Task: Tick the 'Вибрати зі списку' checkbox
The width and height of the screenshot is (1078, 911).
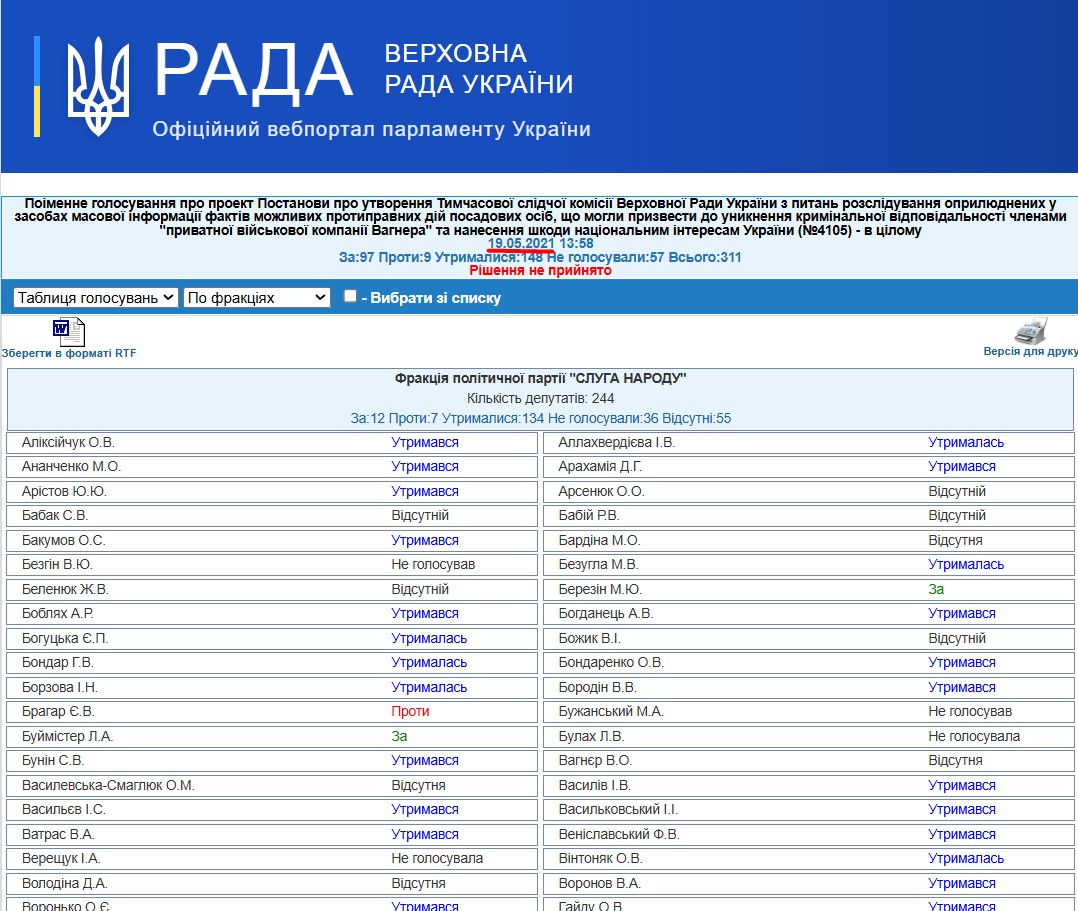Action: click(x=350, y=296)
